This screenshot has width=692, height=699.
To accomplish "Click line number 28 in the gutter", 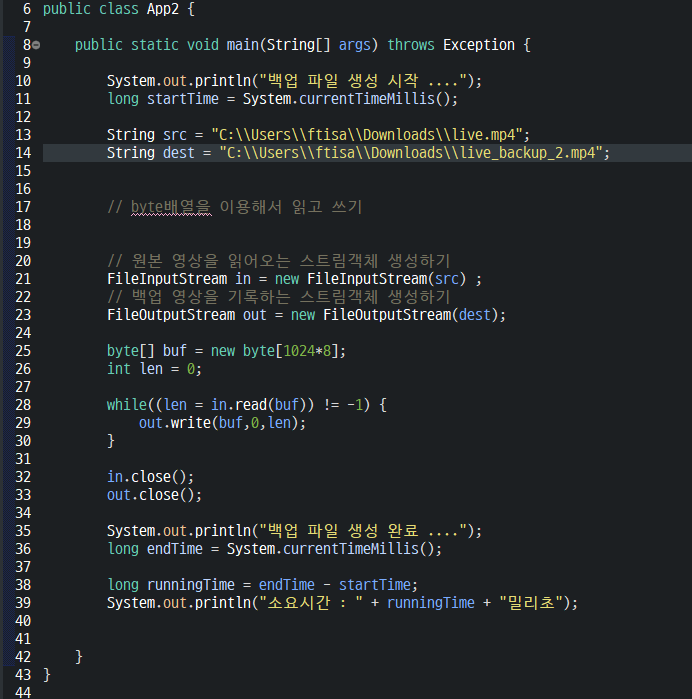I will click(x=23, y=405).
